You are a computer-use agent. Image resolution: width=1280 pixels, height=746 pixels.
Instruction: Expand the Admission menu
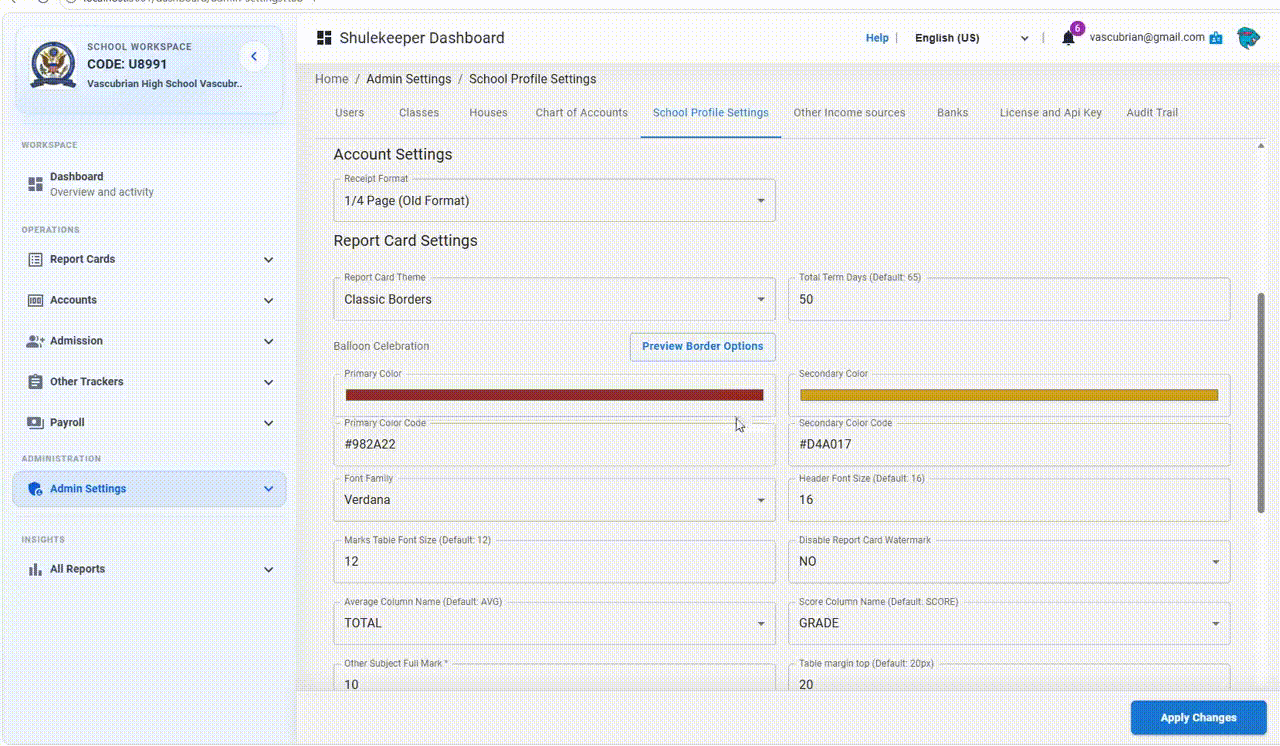(268, 341)
